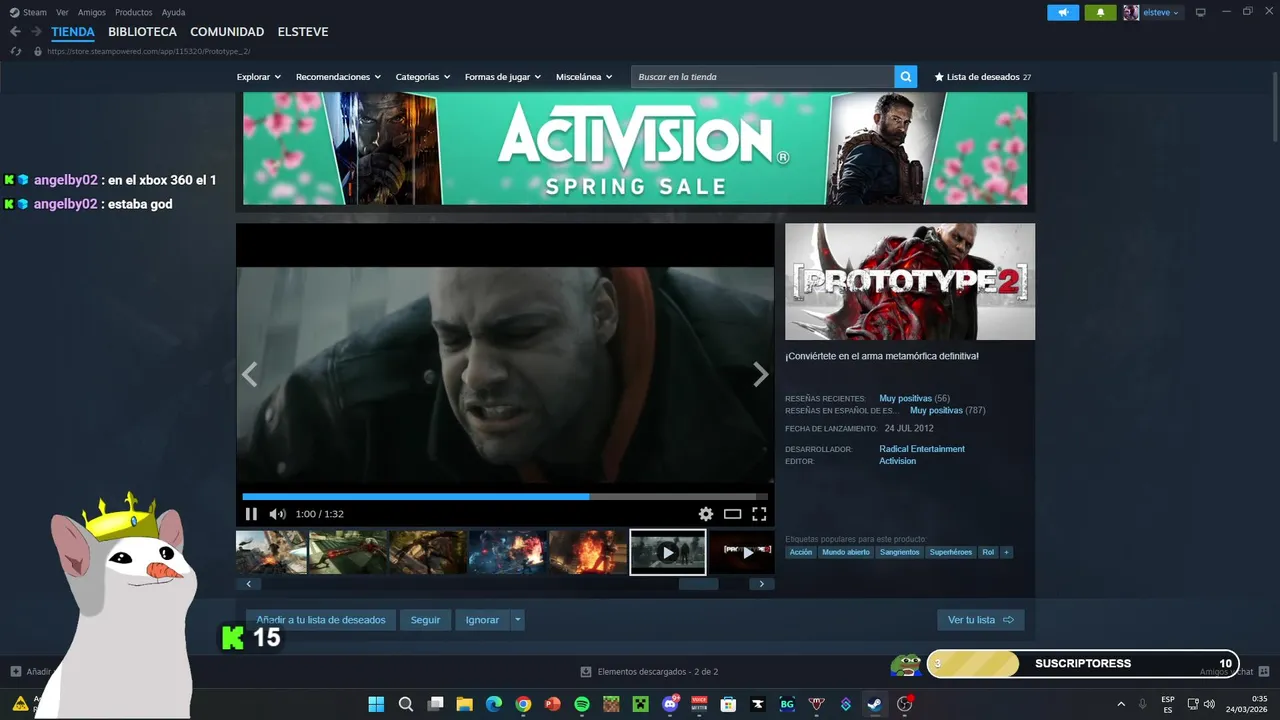The image size is (1280, 720).
Task: Expand the Recomendaciones dropdown
Action: click(338, 77)
